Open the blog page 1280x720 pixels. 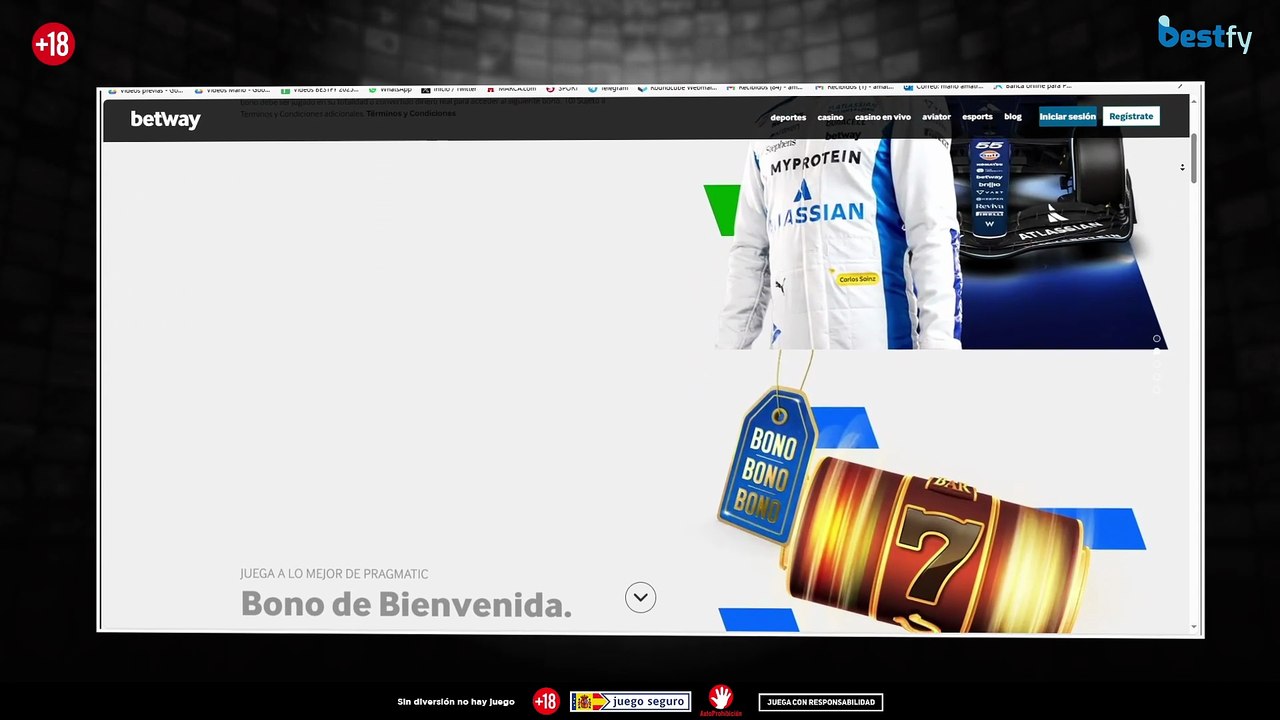click(1013, 117)
